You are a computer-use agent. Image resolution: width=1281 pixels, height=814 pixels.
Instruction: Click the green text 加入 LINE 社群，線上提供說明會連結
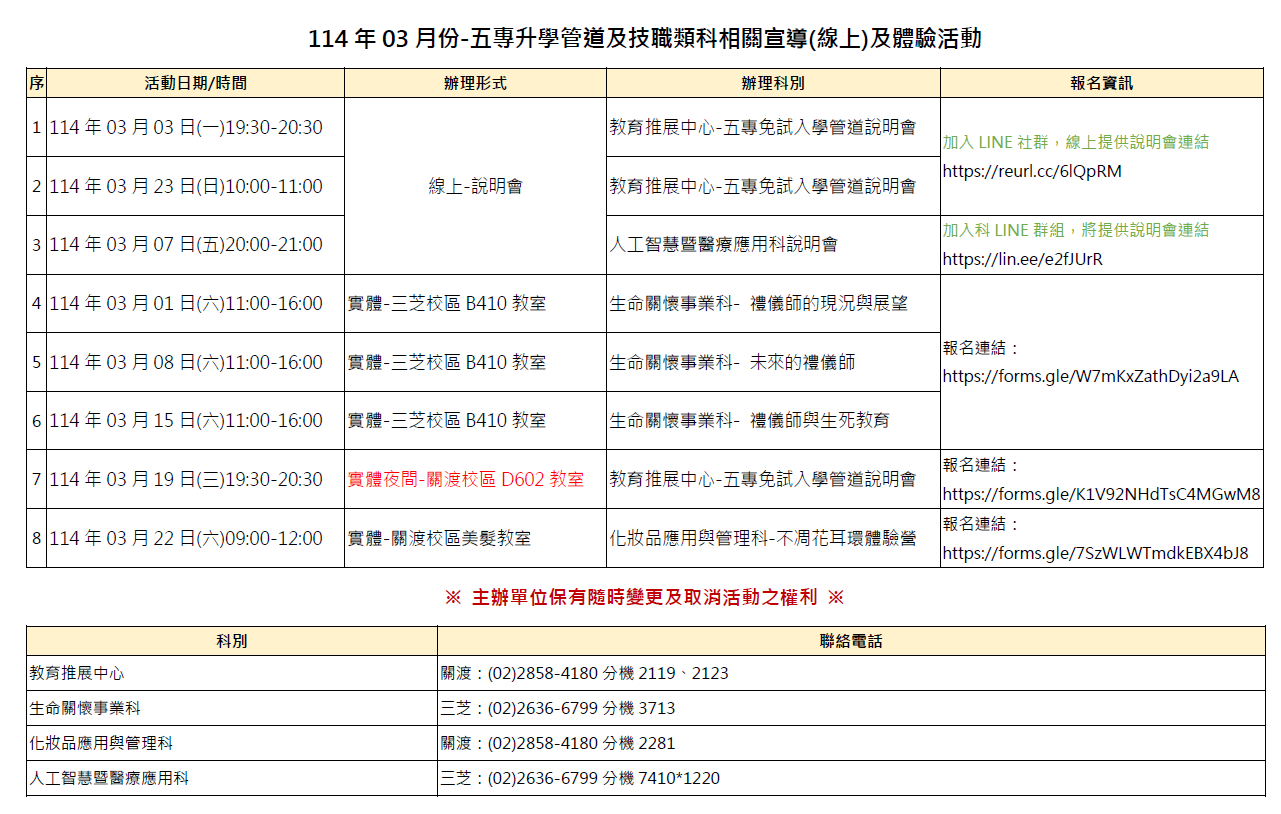tap(1075, 143)
